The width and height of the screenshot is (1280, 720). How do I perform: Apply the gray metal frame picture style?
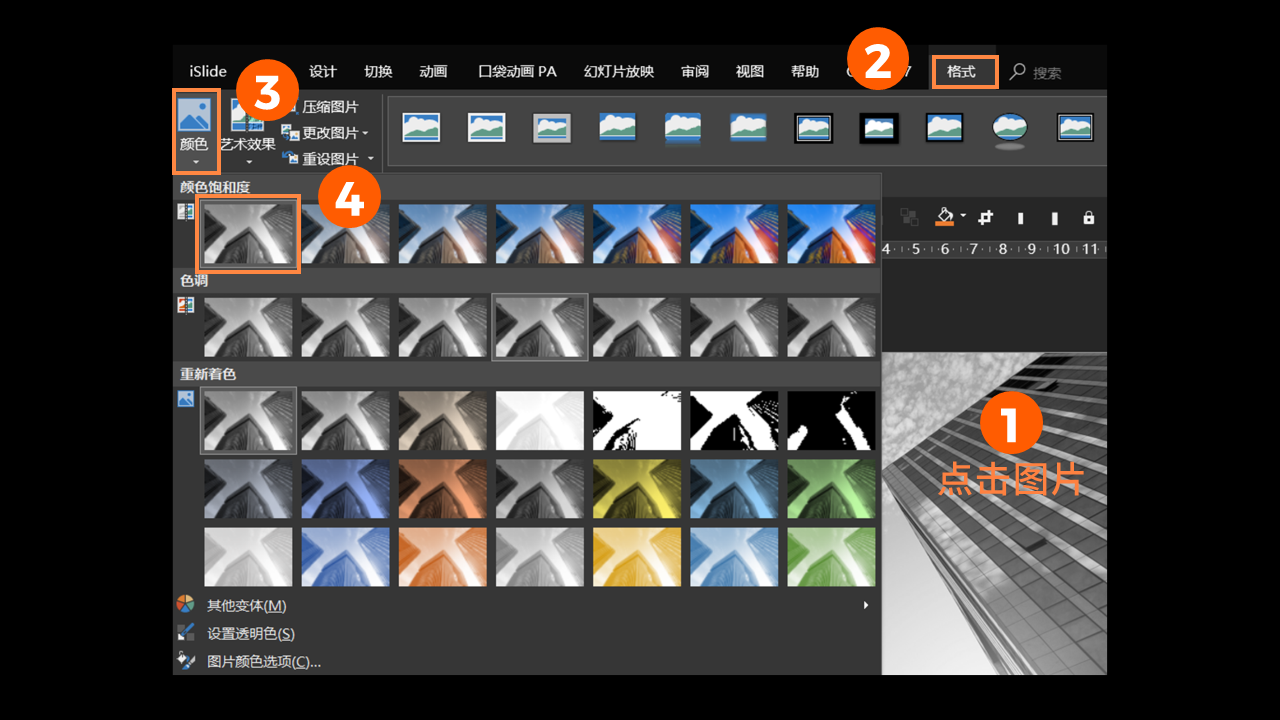point(552,128)
